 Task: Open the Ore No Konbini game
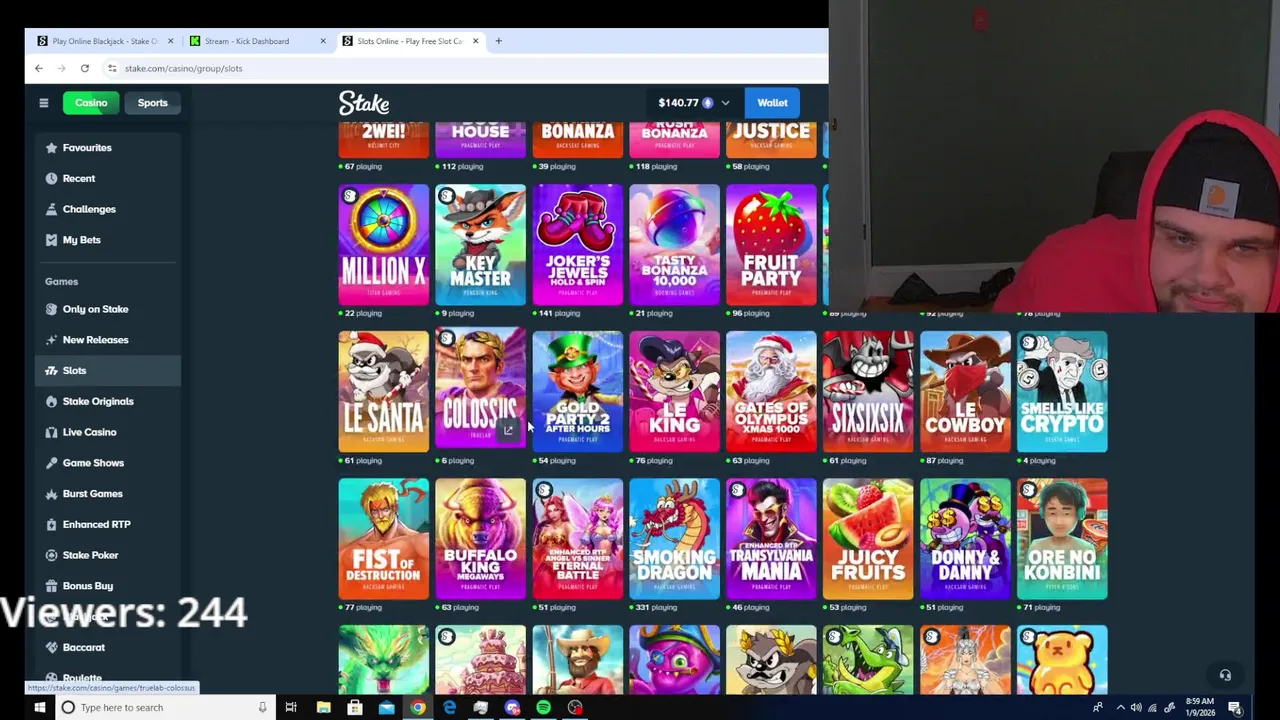1062,539
